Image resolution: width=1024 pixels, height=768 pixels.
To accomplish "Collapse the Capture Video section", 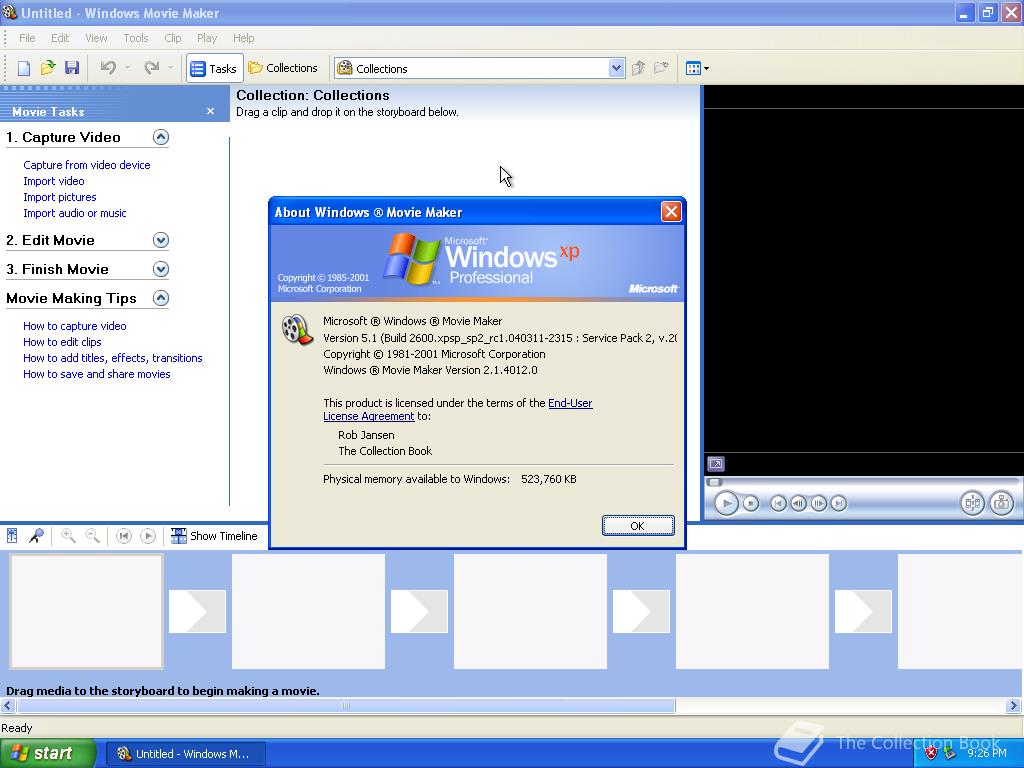I will [161, 137].
